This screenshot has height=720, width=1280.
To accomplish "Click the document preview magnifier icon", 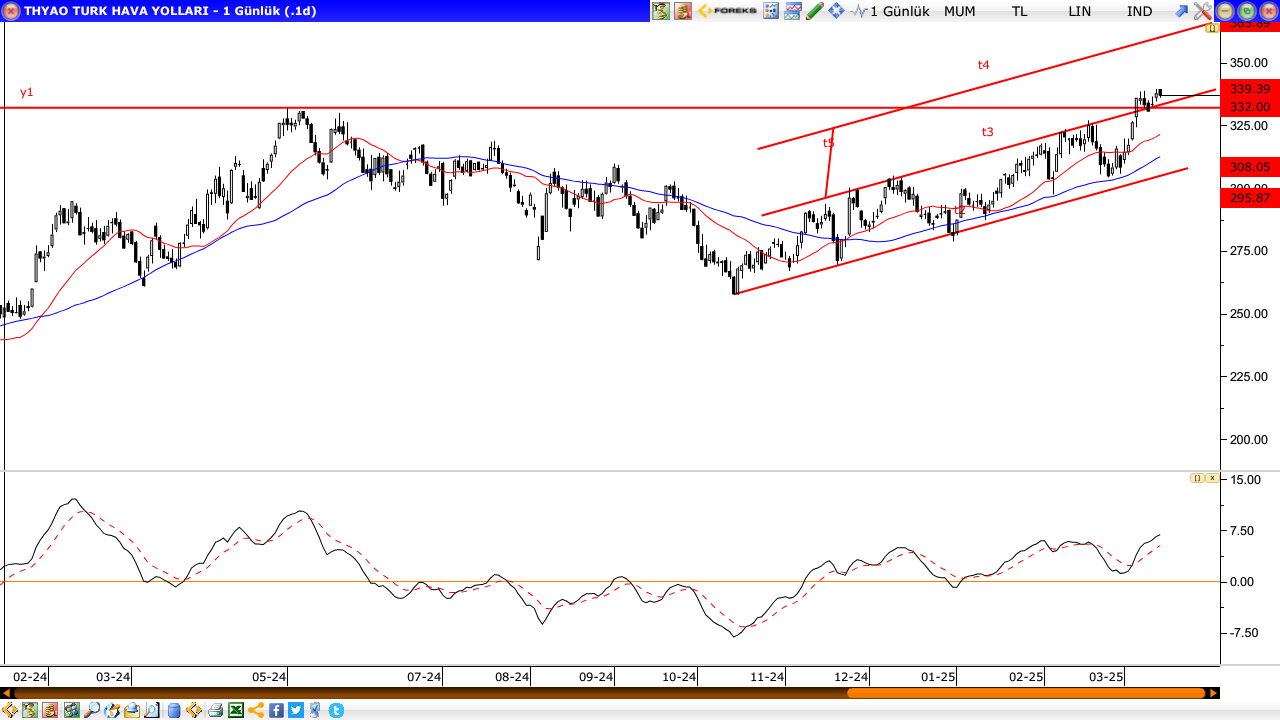I will click(152, 710).
